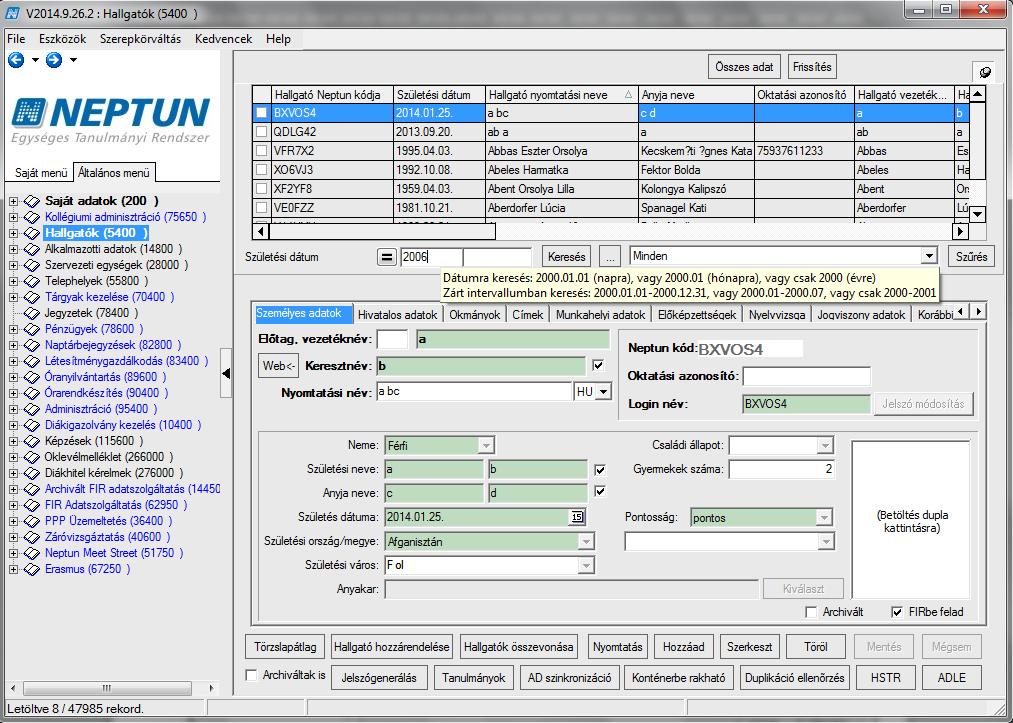Click the Képzések node icon
The image size is (1013, 723).
[x=32, y=441]
